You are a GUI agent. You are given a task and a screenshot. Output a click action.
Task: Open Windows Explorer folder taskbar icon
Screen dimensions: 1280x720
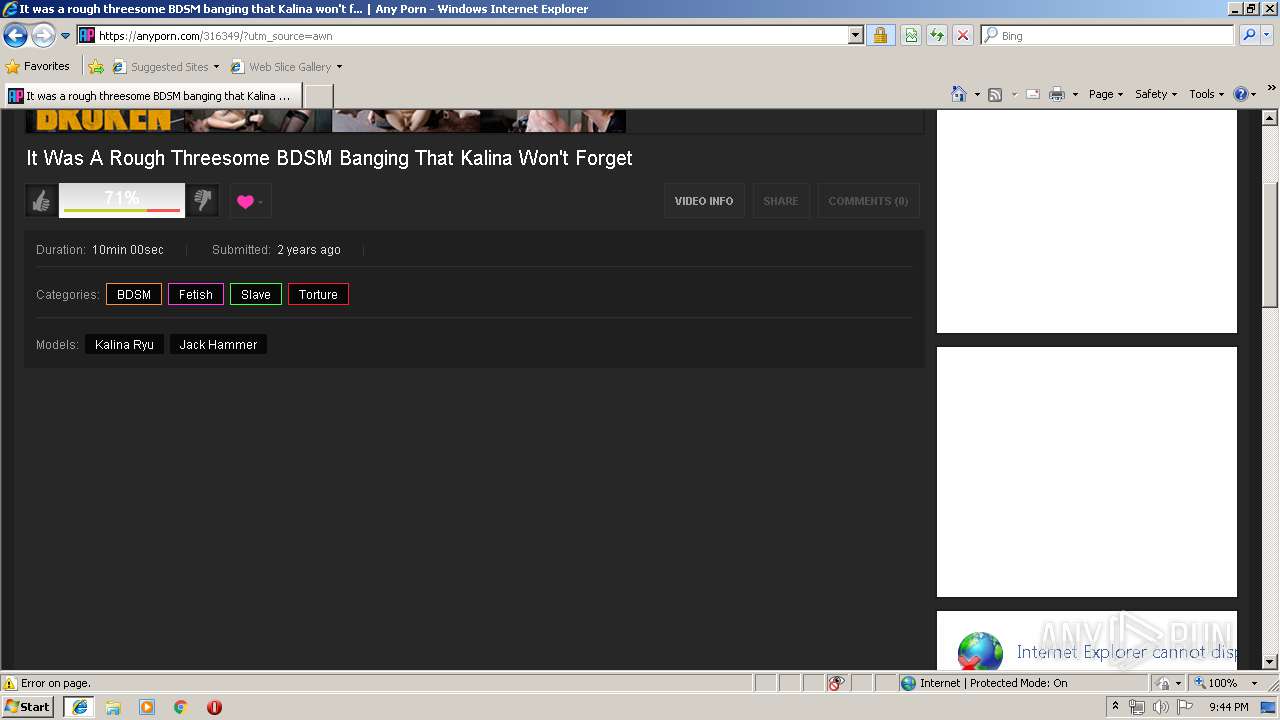click(x=113, y=707)
